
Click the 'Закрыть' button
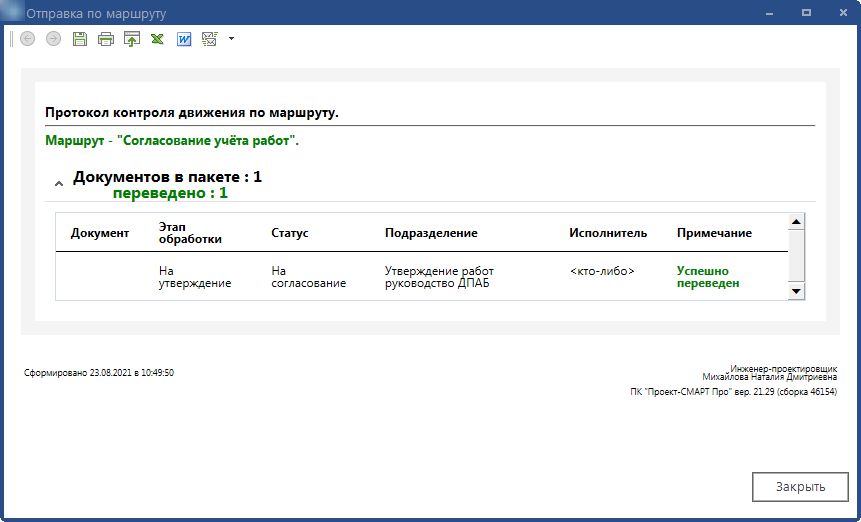800,487
